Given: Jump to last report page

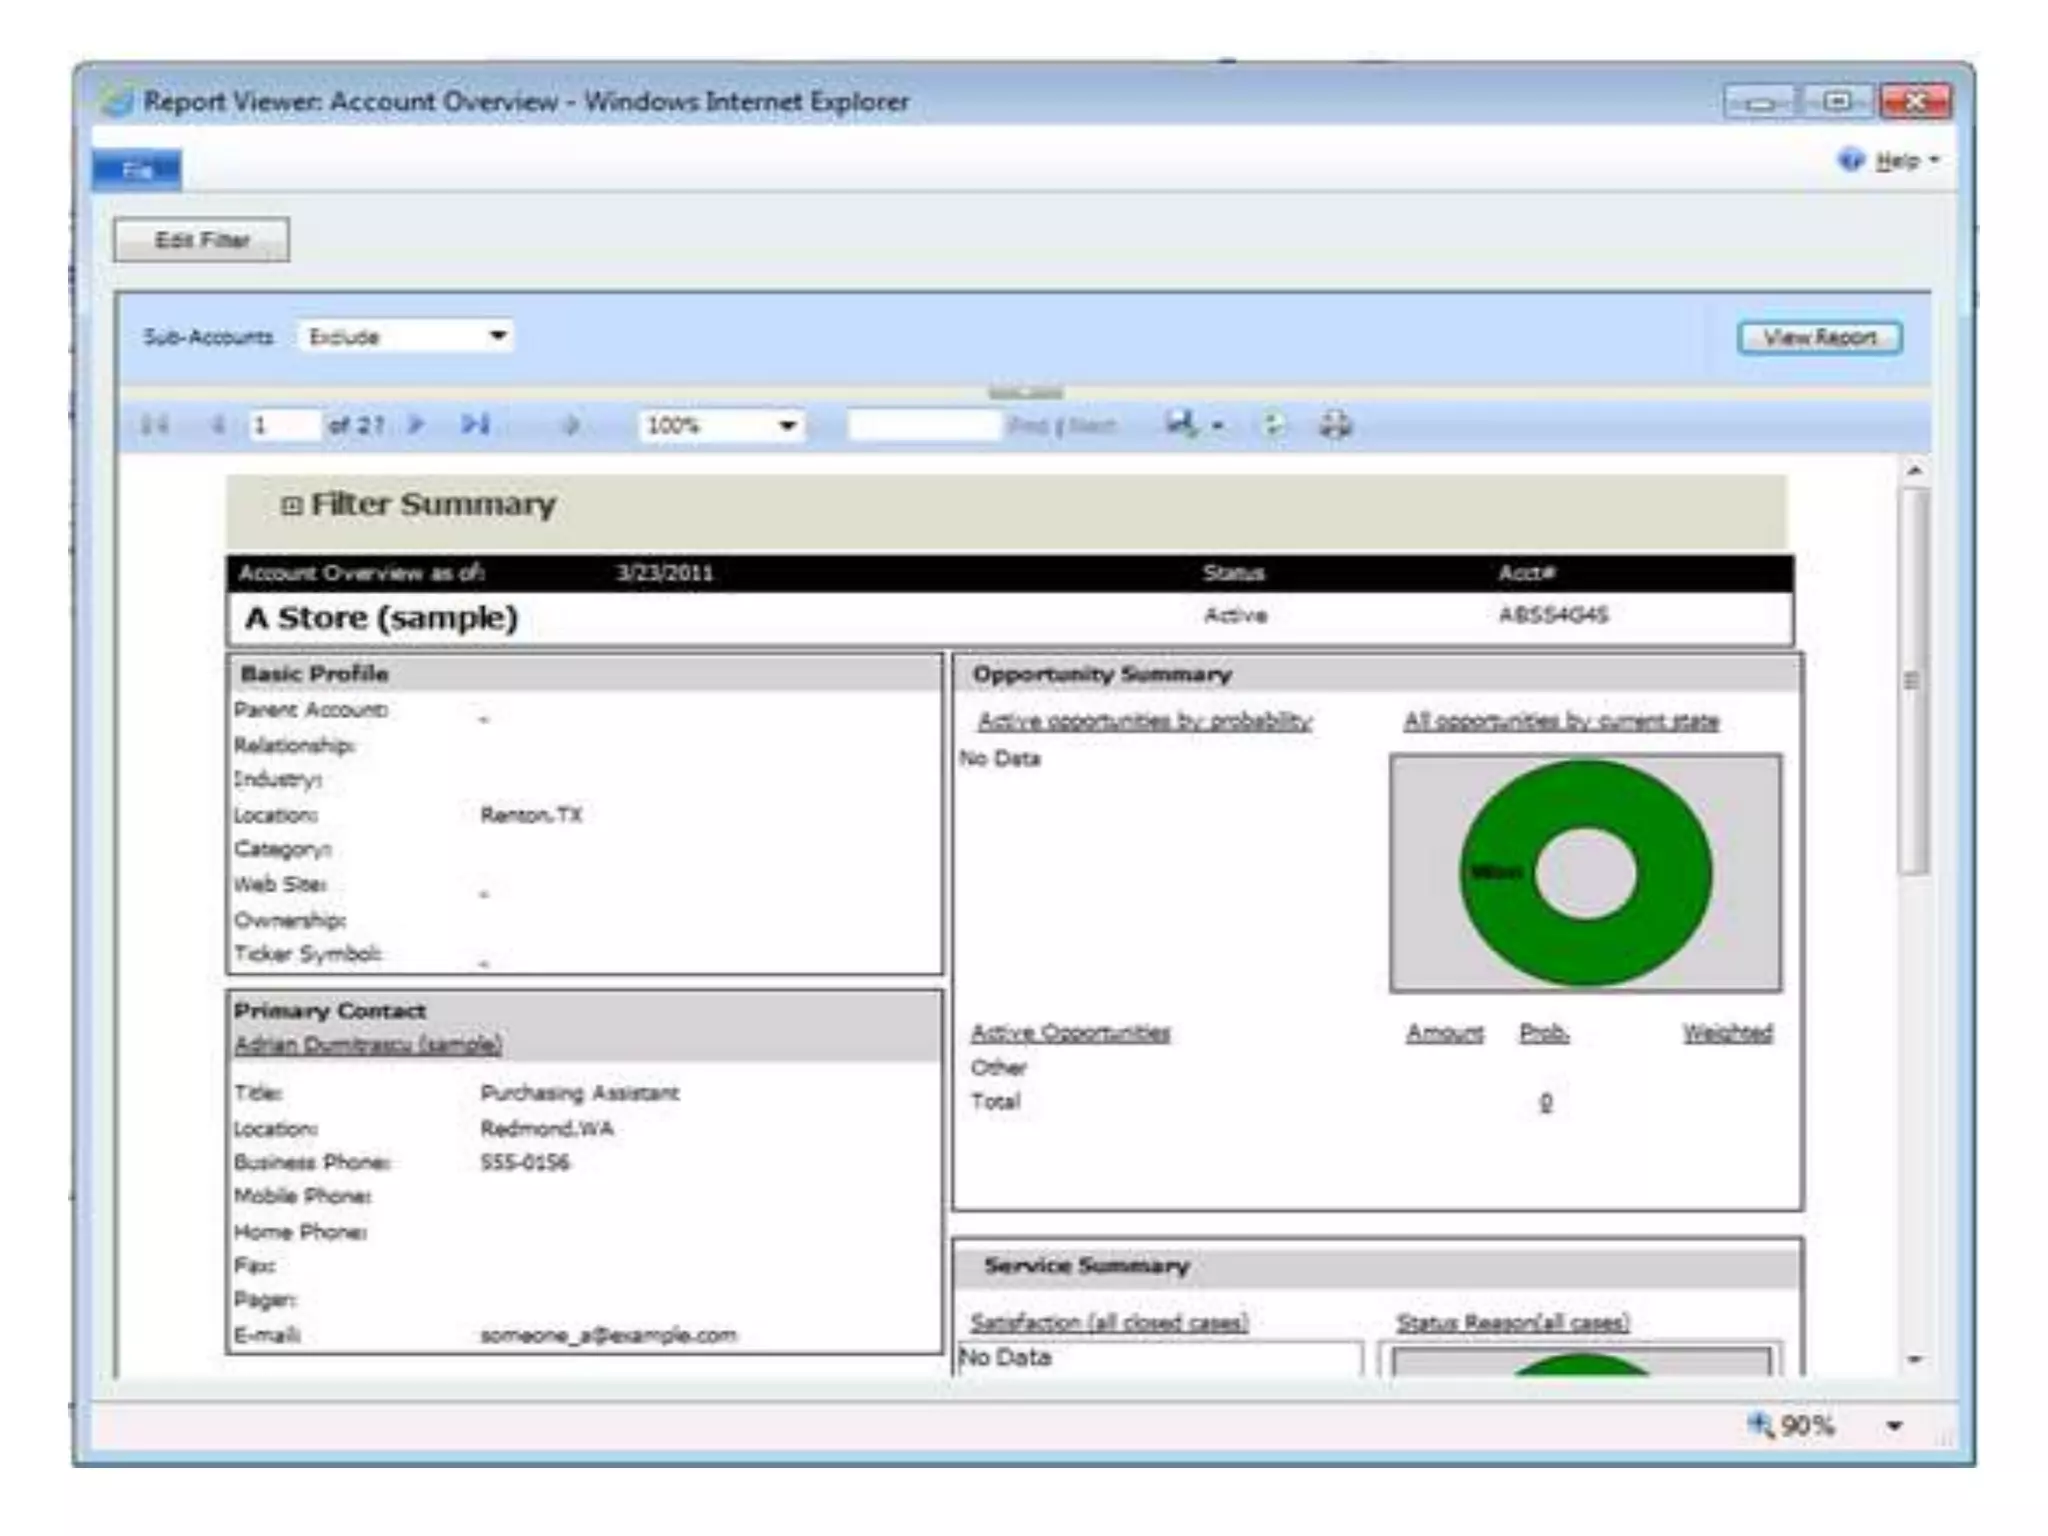Looking at the screenshot, I should tap(475, 425).
